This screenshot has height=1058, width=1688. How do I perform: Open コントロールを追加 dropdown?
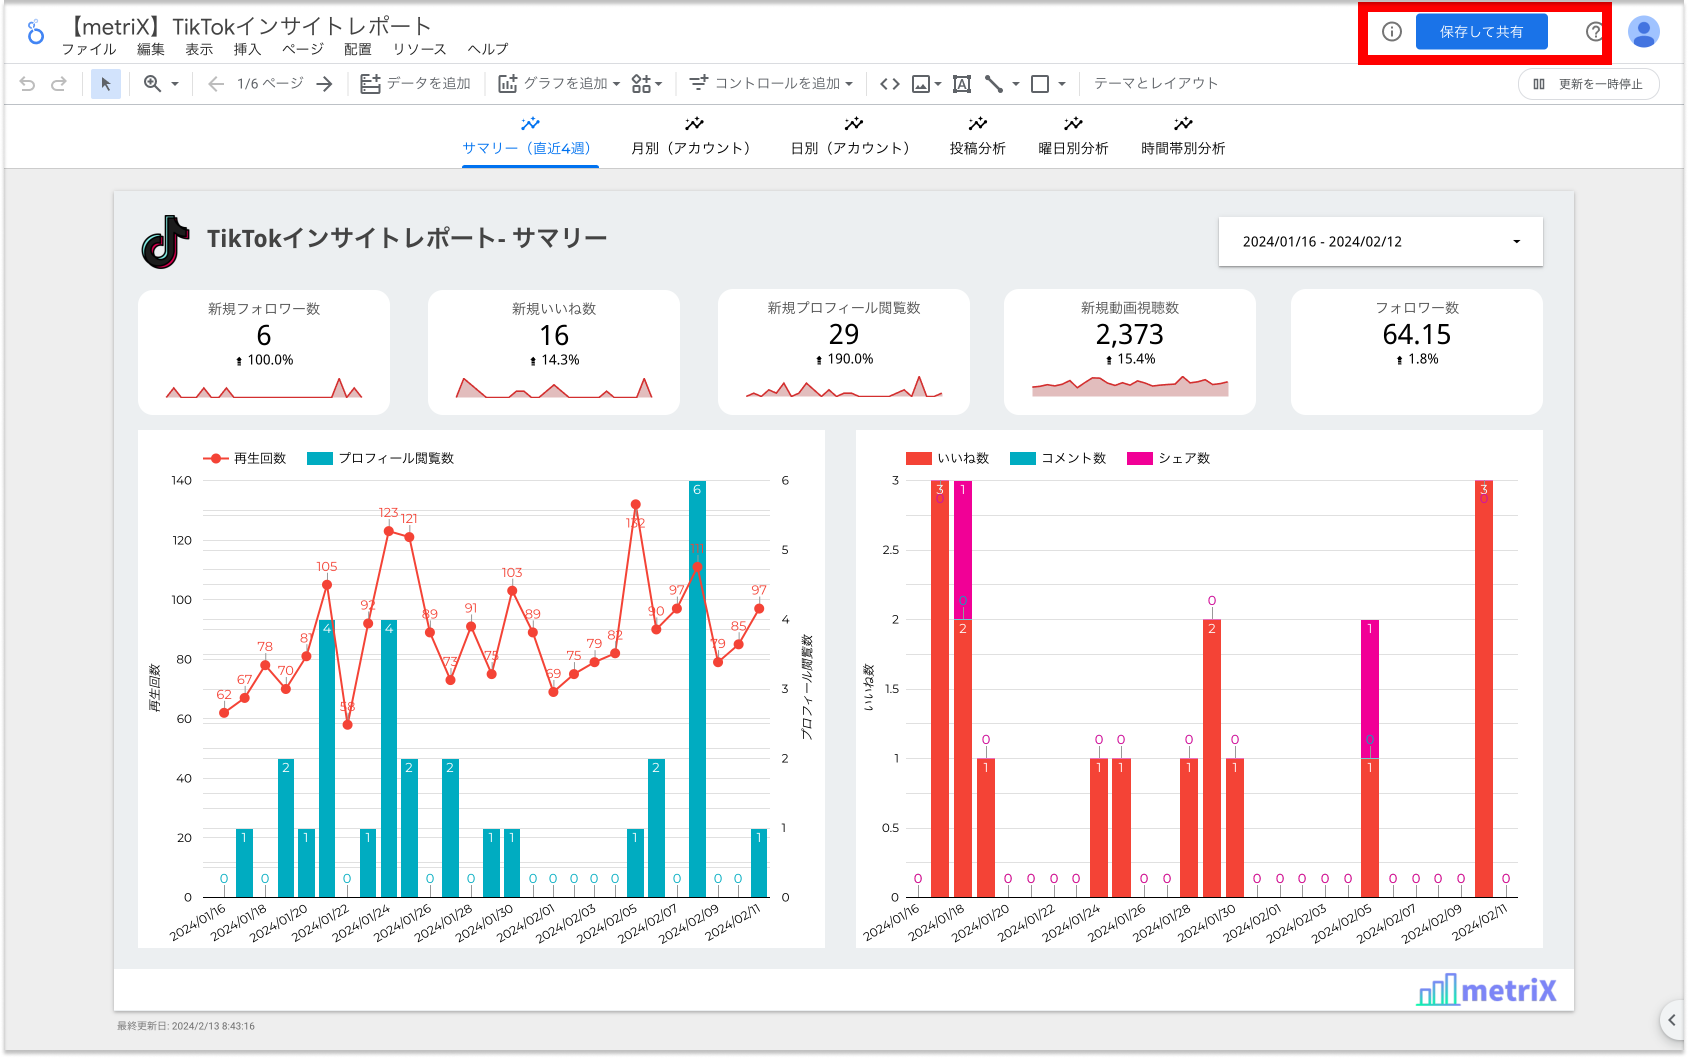point(771,84)
